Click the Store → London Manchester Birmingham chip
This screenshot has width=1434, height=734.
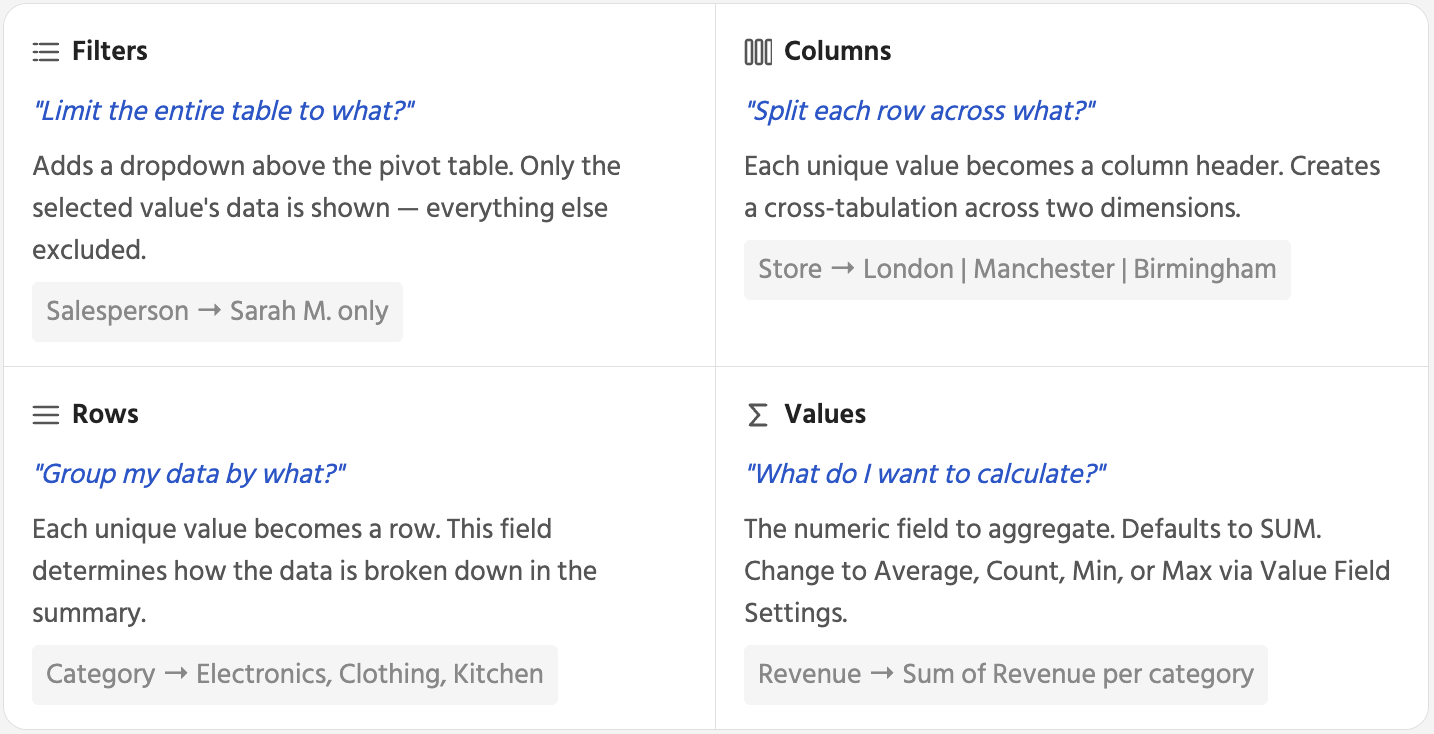(1017, 269)
